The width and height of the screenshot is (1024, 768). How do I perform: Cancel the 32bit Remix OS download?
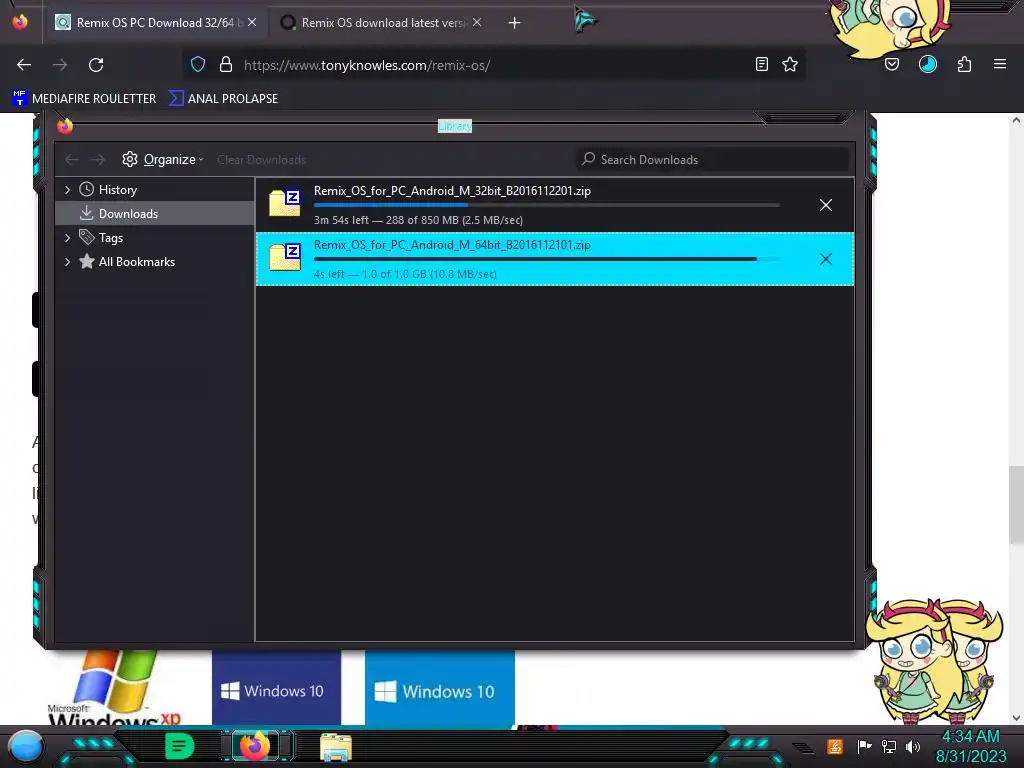(825, 205)
